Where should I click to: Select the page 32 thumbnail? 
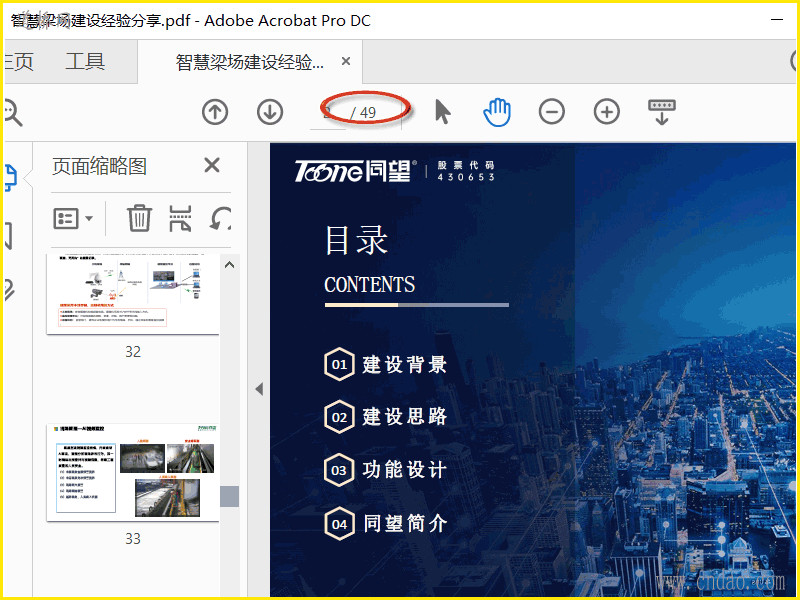click(x=133, y=294)
